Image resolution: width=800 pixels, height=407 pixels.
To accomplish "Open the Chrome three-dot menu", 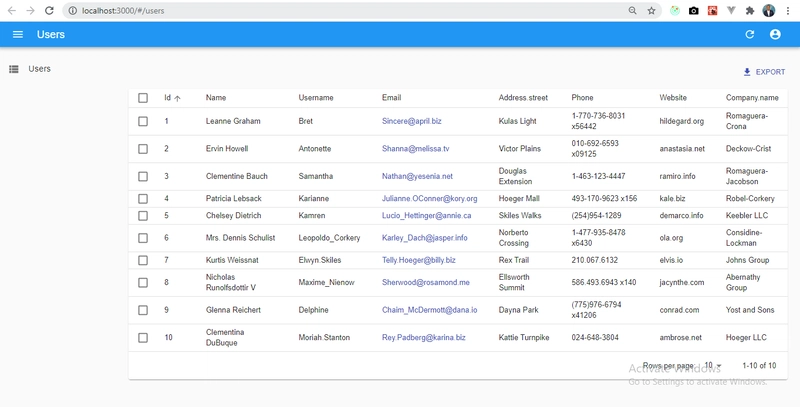I will click(x=788, y=11).
